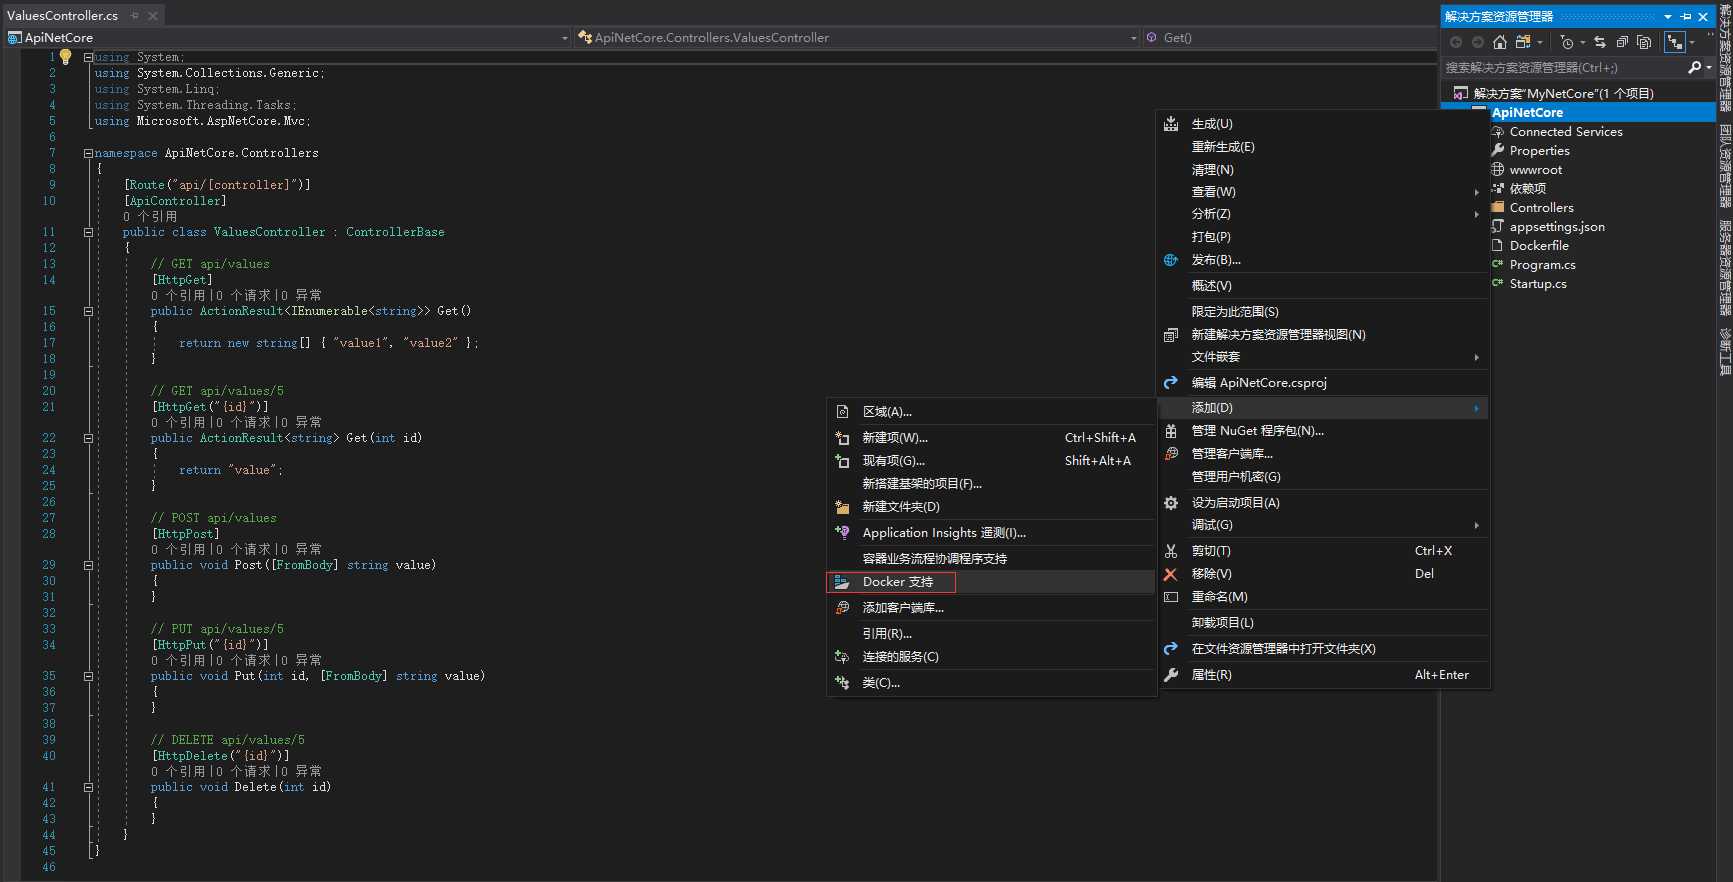1733x882 pixels.
Task: Click the search magnifier in Solution Explorer
Action: coord(1694,67)
